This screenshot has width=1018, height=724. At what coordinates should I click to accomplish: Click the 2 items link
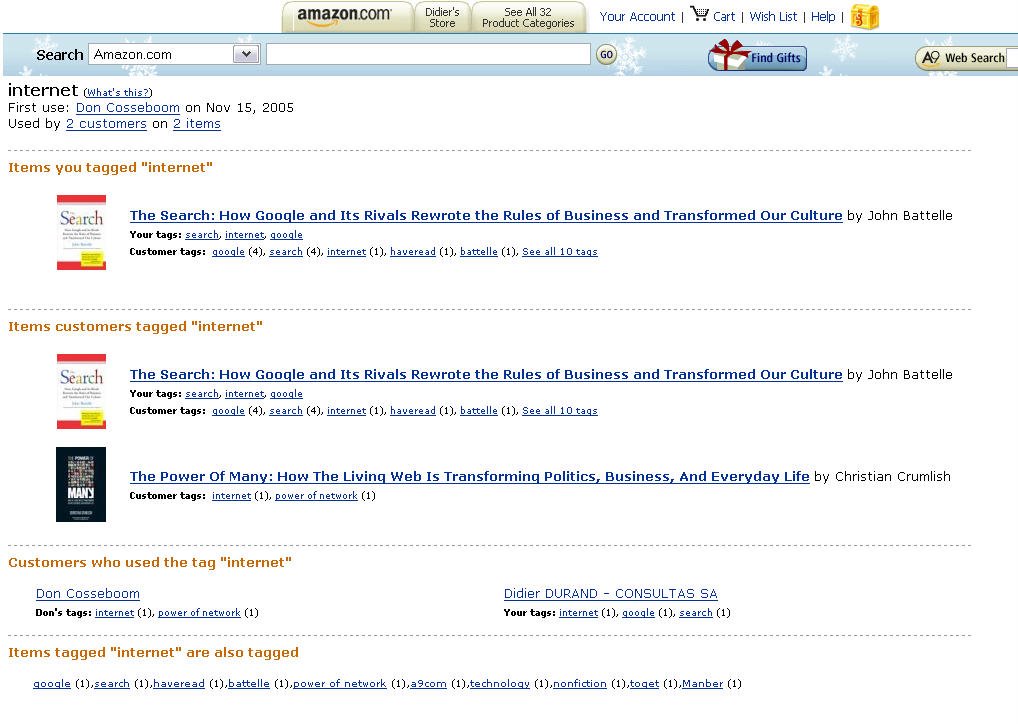[197, 124]
